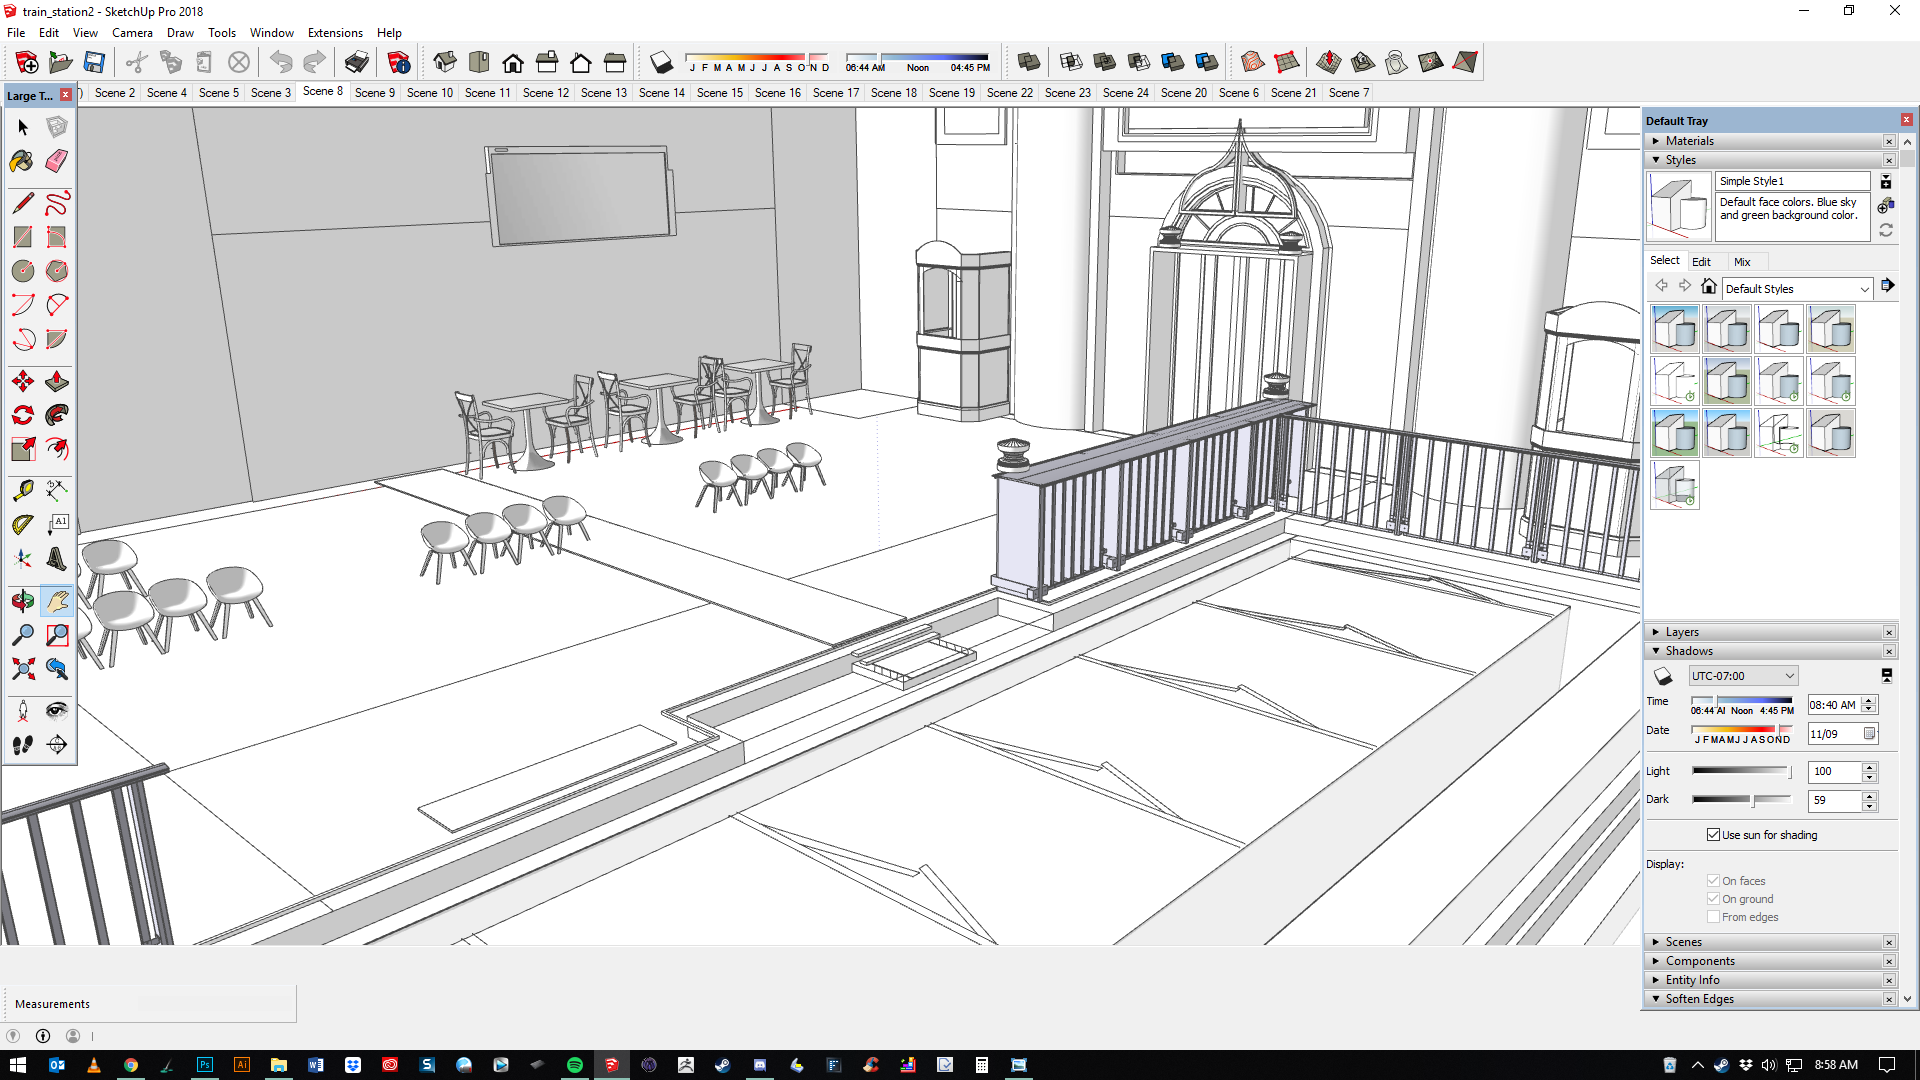The height and width of the screenshot is (1080, 1920).
Task: Select the Follow Me tool
Action: coord(57,415)
